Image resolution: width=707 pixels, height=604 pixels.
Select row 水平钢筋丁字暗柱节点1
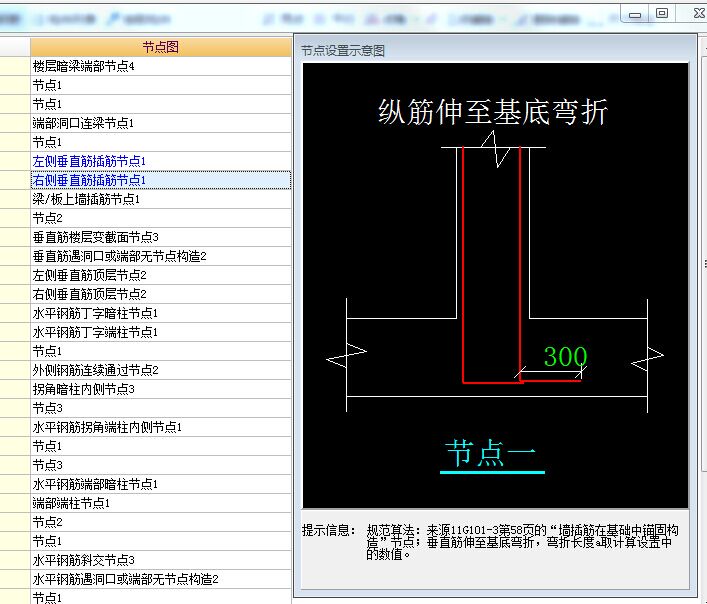pos(161,313)
